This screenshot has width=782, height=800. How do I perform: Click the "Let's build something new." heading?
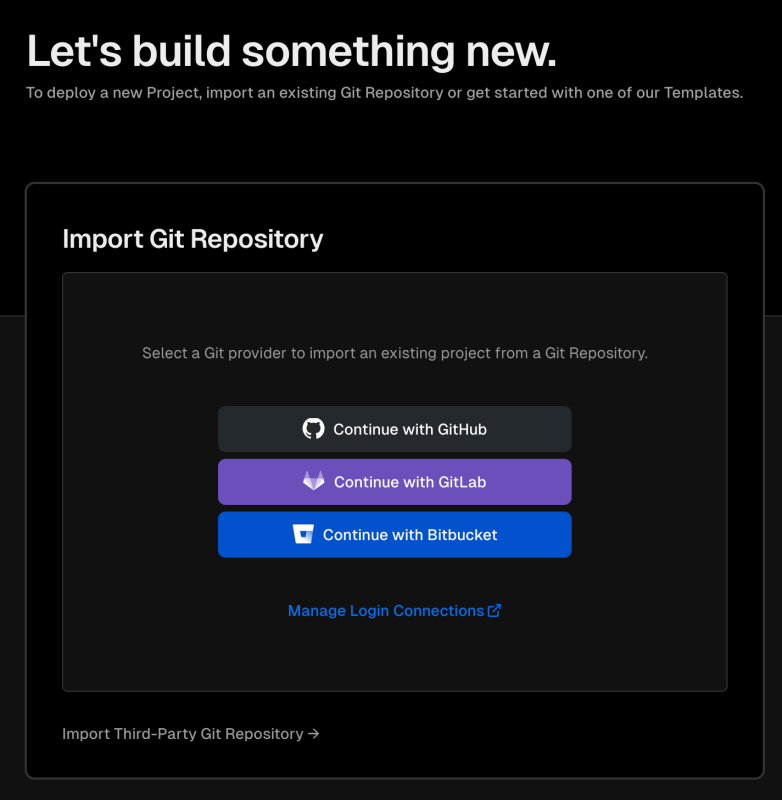coord(291,51)
